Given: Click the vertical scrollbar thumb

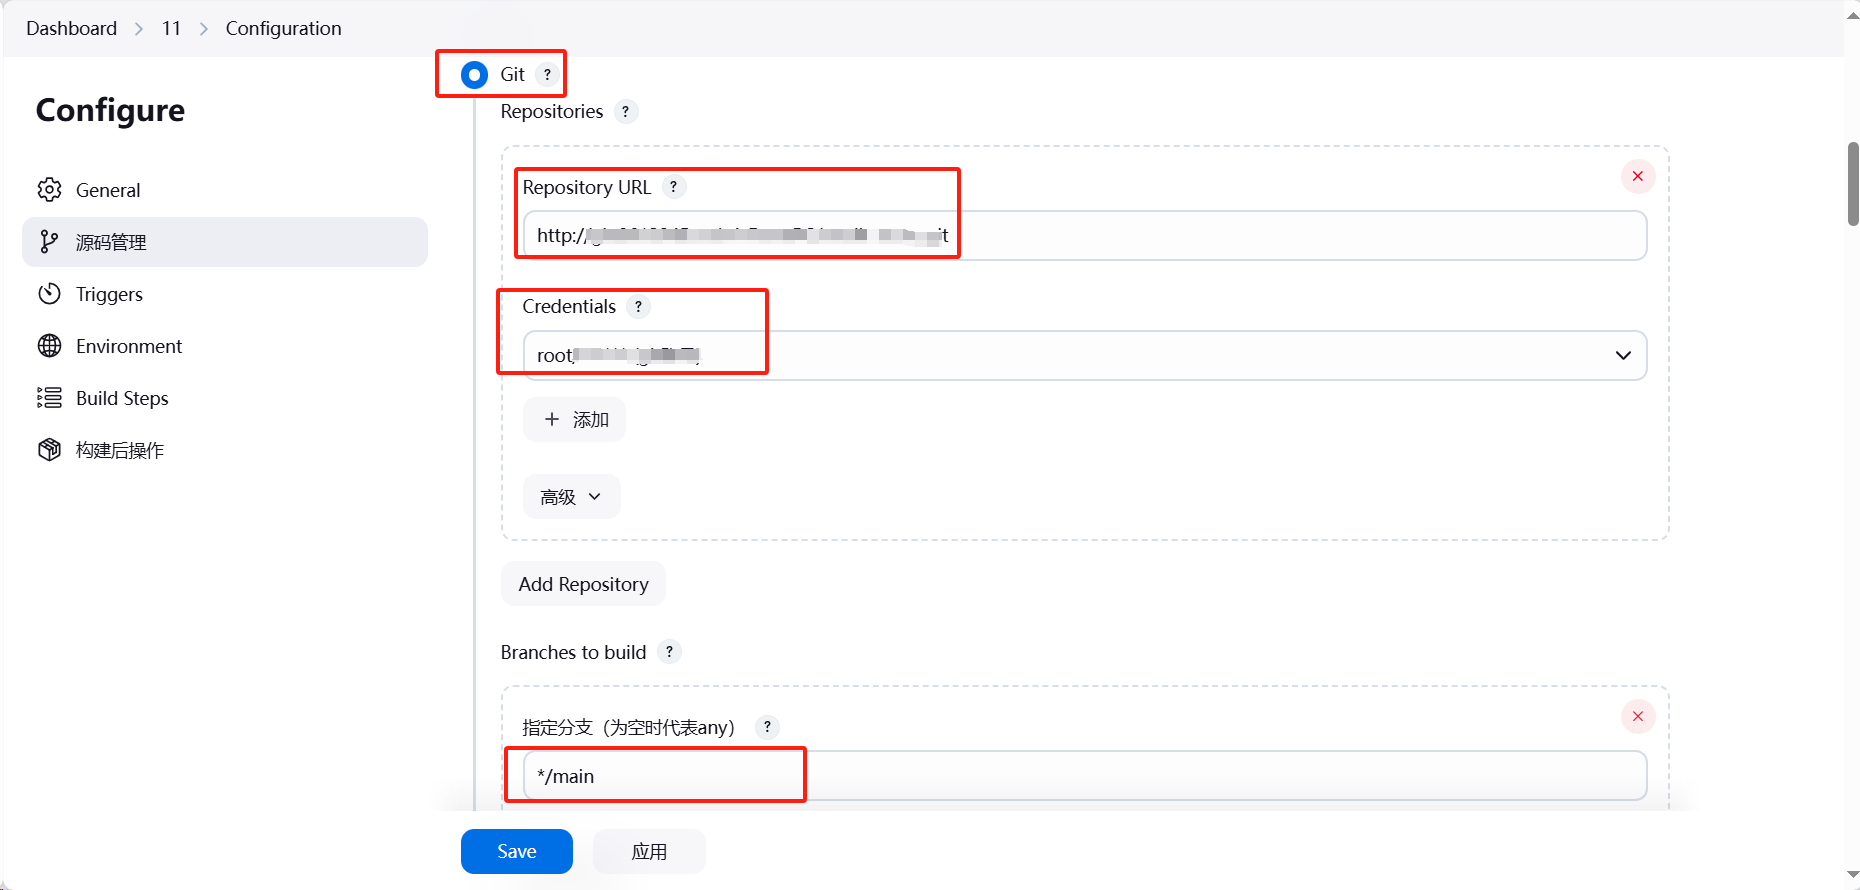Looking at the screenshot, I should [1853, 184].
